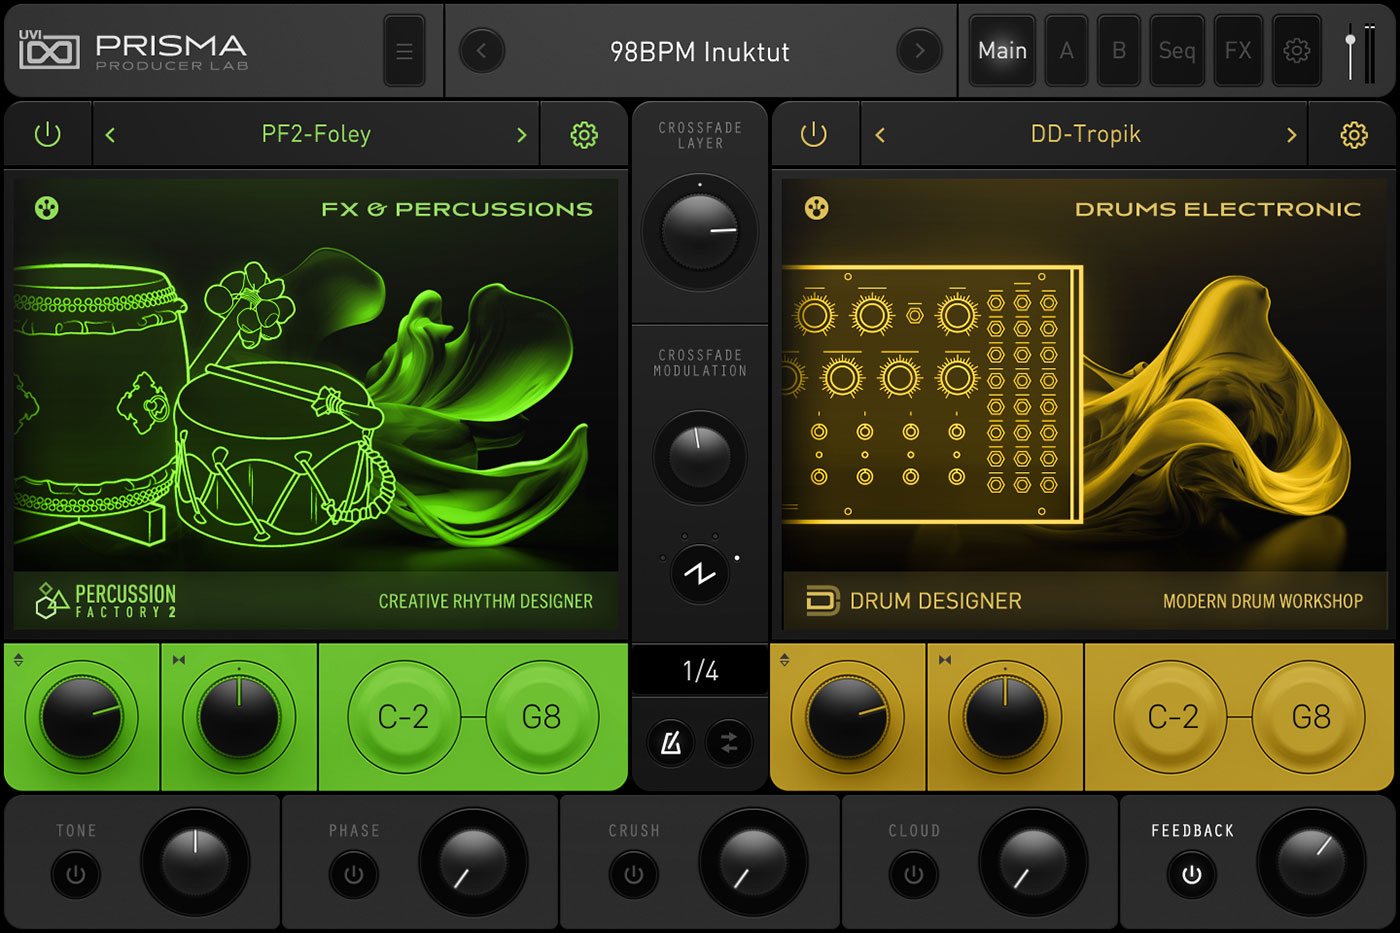Switch to the B tab
The image size is (1400, 933).
[x=1119, y=51]
